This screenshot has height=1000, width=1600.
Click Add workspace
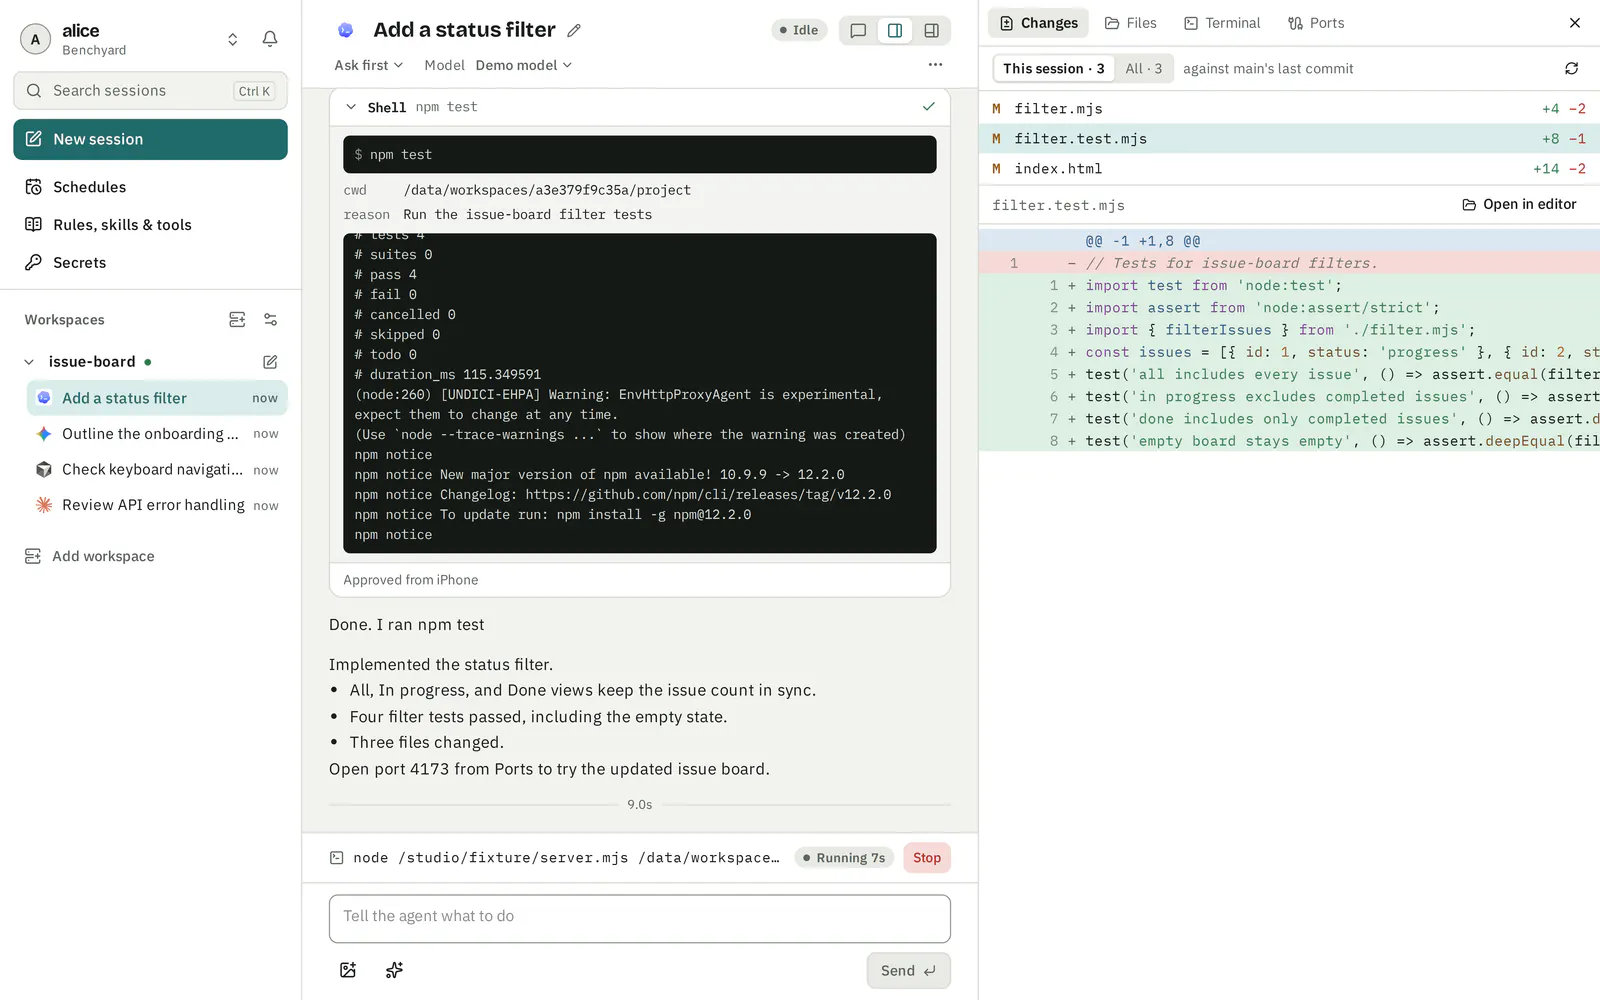click(90, 556)
